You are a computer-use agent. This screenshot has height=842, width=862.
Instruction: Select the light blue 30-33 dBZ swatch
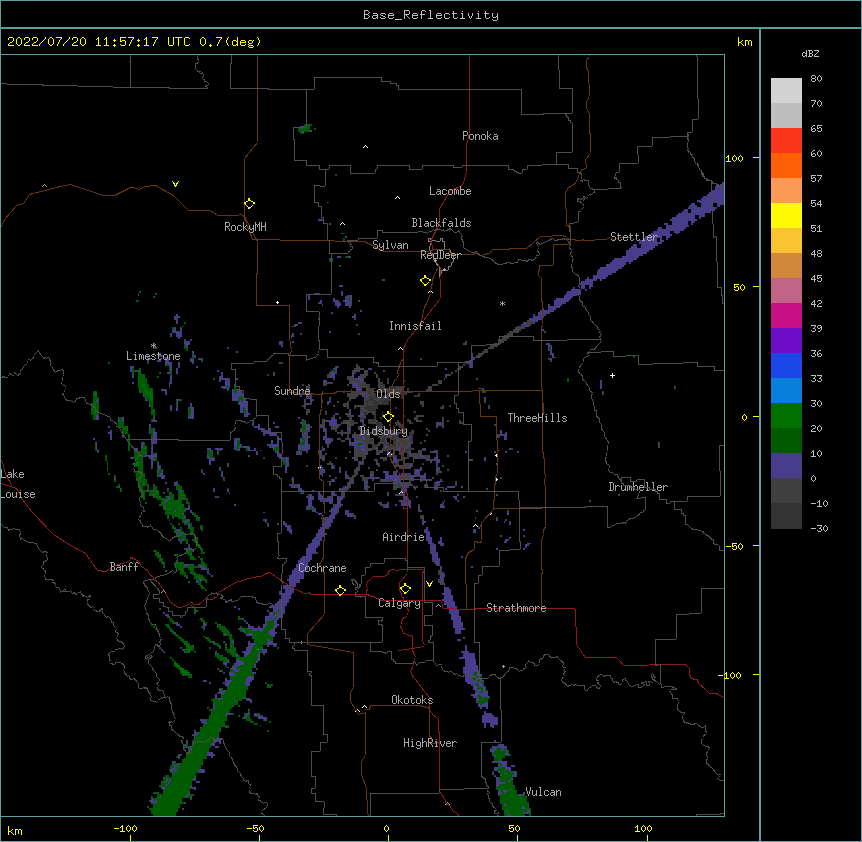coord(786,391)
